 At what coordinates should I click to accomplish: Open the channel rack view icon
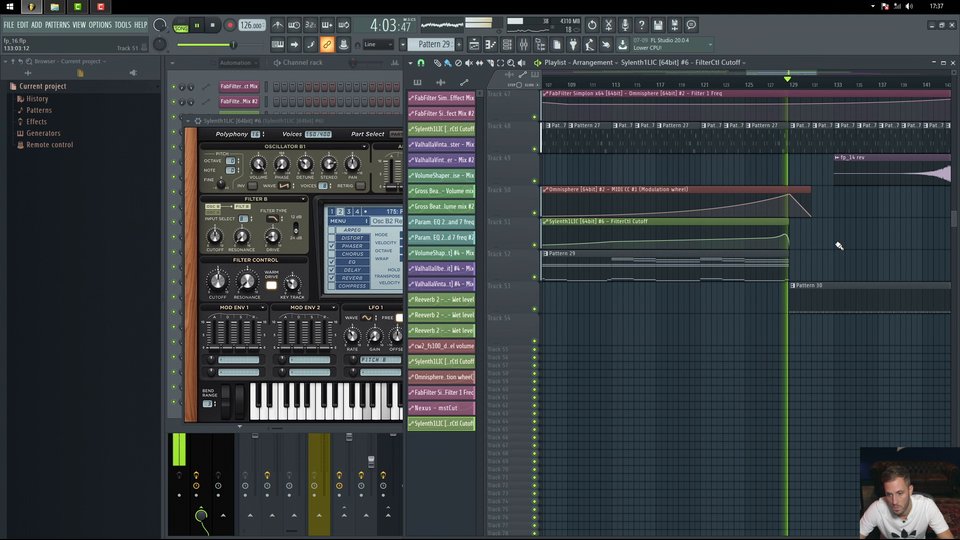(x=508, y=44)
